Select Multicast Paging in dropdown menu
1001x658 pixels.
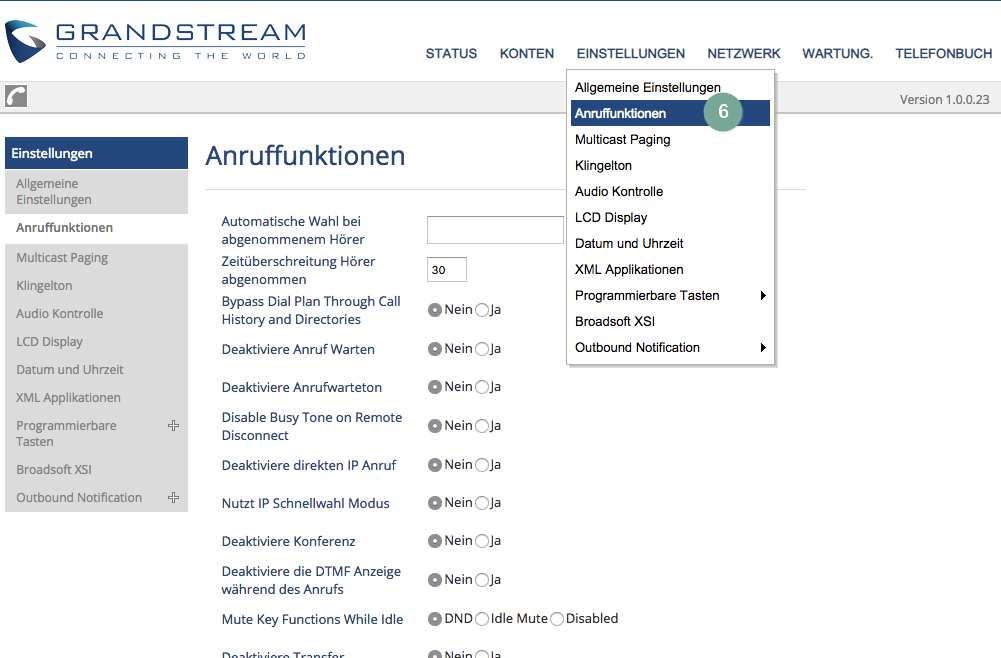(x=670, y=139)
